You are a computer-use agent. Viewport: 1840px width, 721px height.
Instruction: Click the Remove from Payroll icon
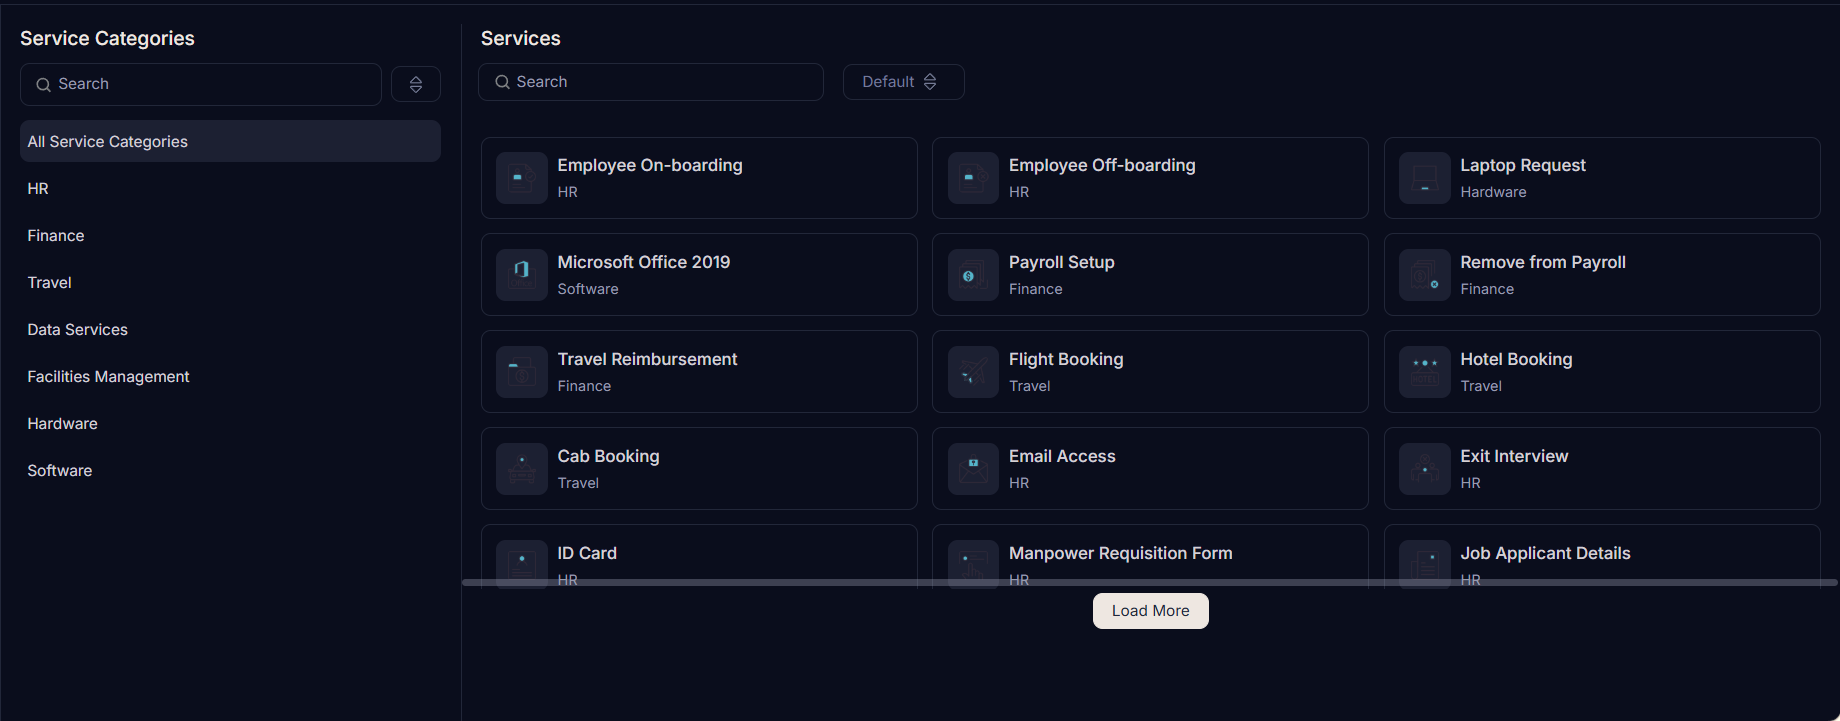[x=1425, y=275]
